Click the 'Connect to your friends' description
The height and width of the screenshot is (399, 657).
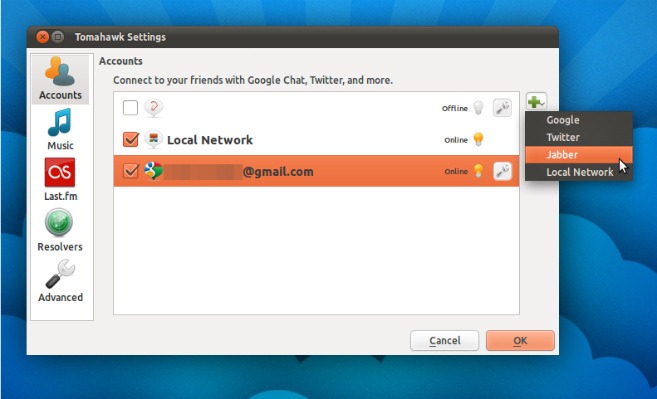[x=253, y=80]
